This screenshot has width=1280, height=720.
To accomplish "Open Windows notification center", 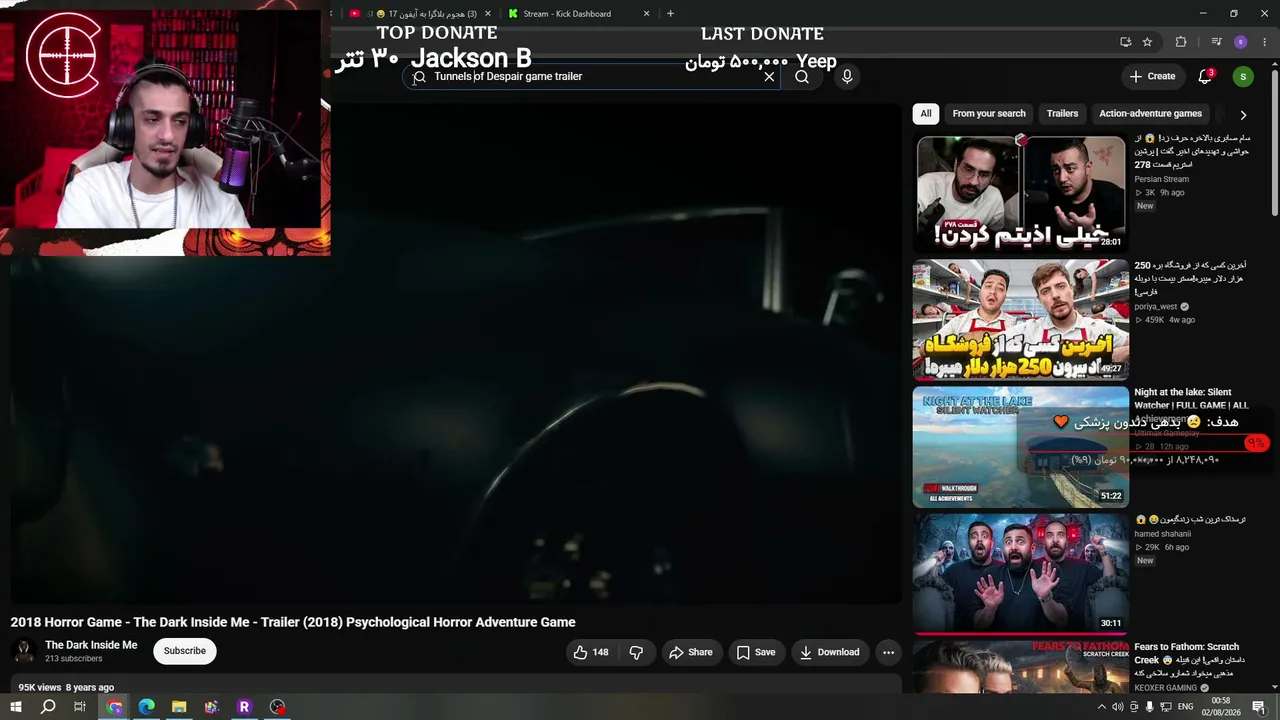I will (1262, 707).
